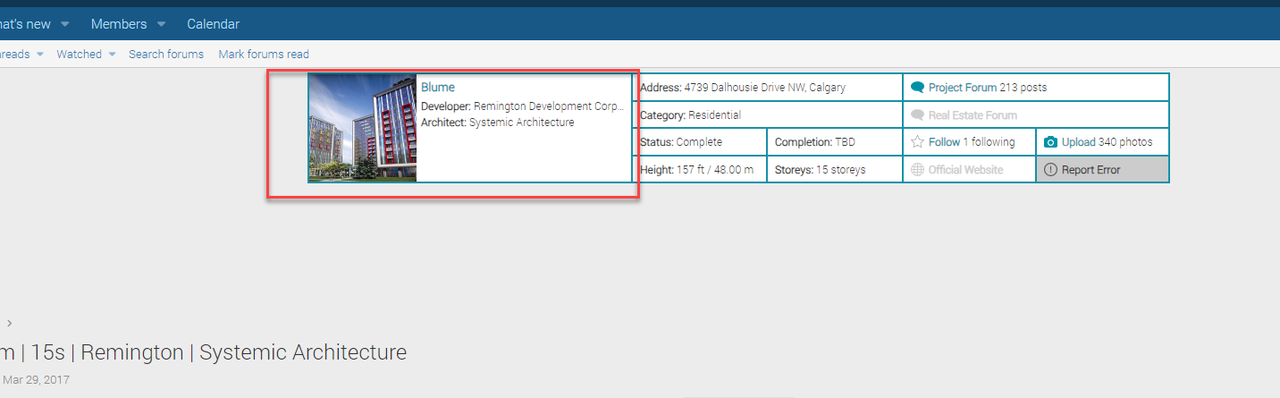Expand the Watched dropdown arrow

pyautogui.click(x=112, y=54)
